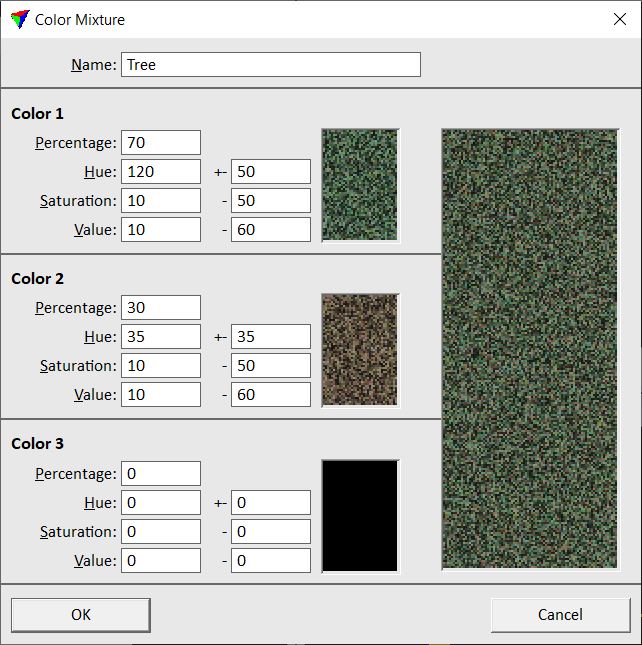
Task: Click Color 2 Value minimum field
Action: [161, 394]
